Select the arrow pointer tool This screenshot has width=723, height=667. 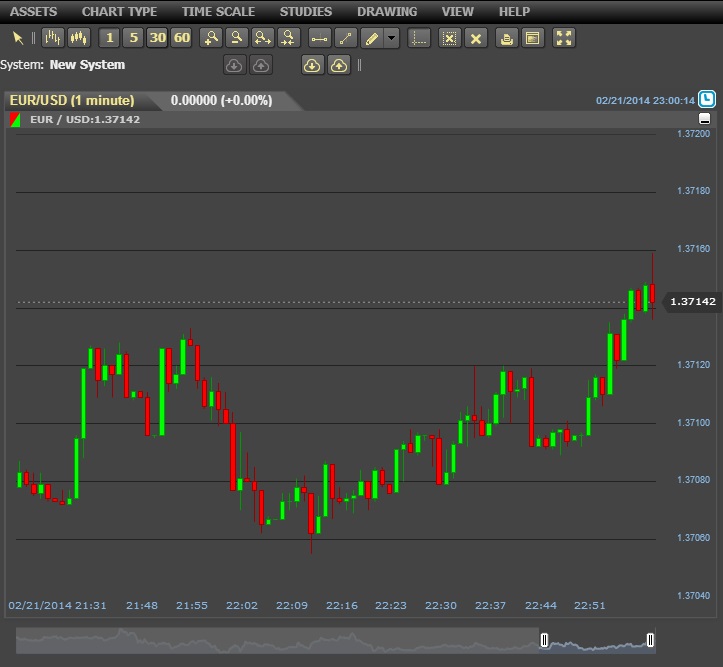[x=18, y=38]
